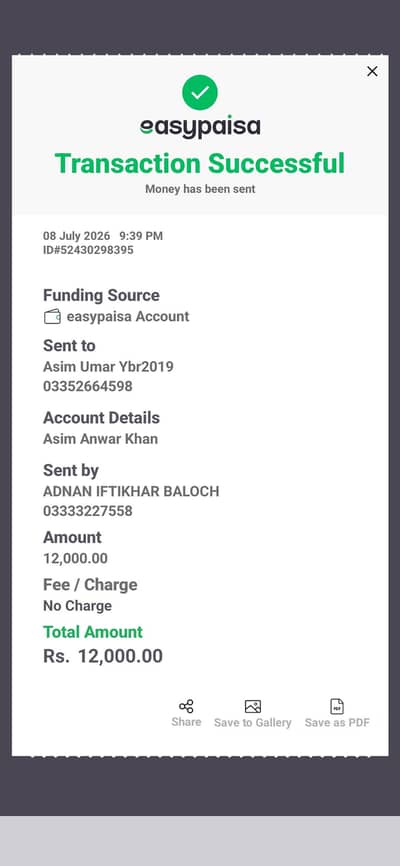Click the sender name ADNAN IFTIKHAR BALOCH

coord(131,491)
